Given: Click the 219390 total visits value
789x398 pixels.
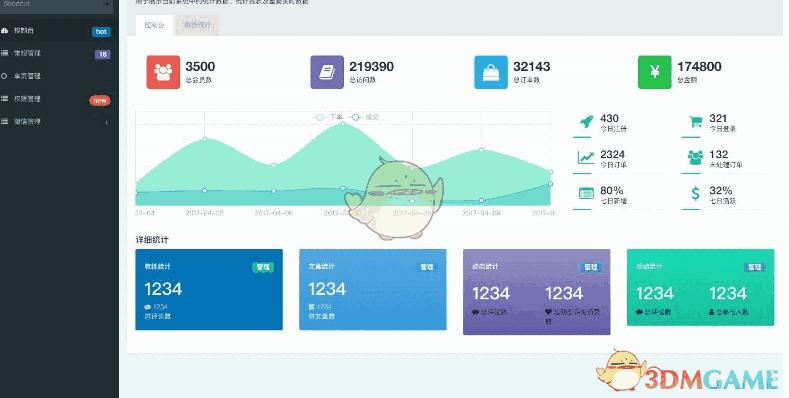Looking at the screenshot, I should click(x=372, y=66).
